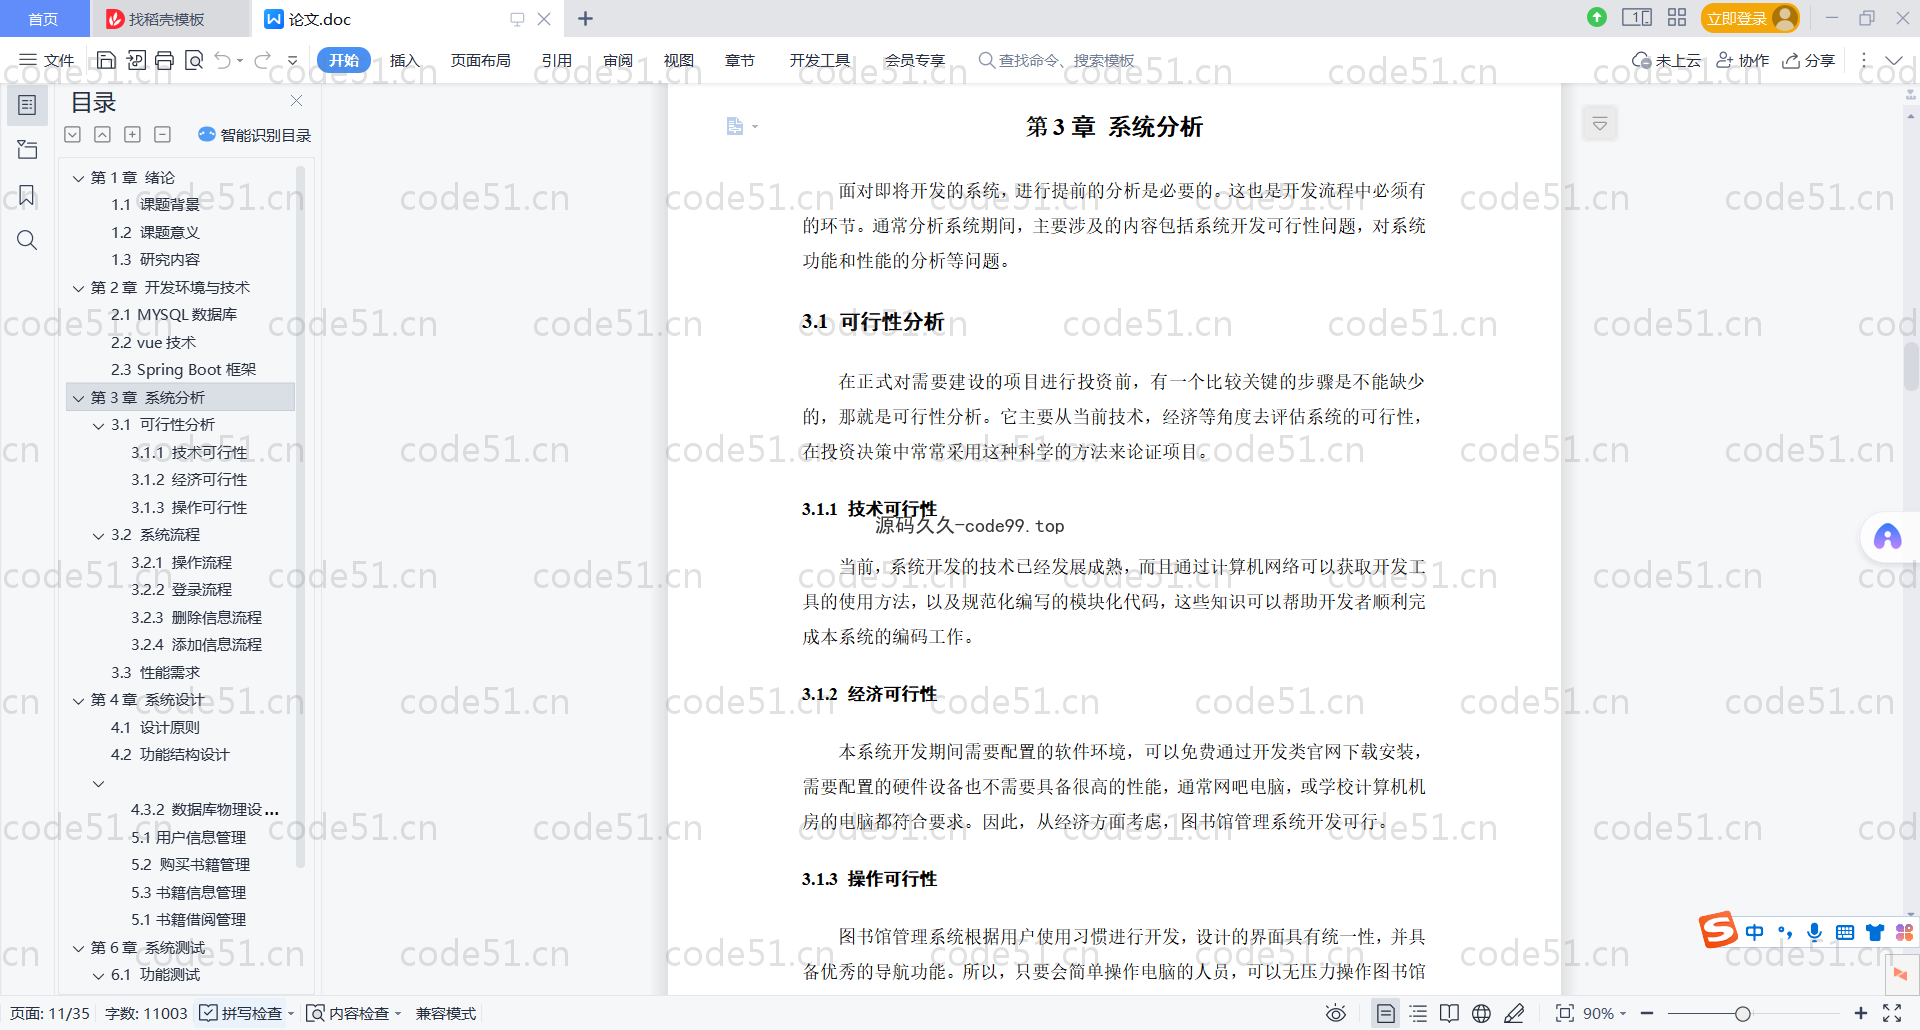This screenshot has height=1030, width=1920.
Task: Collapse 第4章 系统设计 node
Action: tap(78, 700)
